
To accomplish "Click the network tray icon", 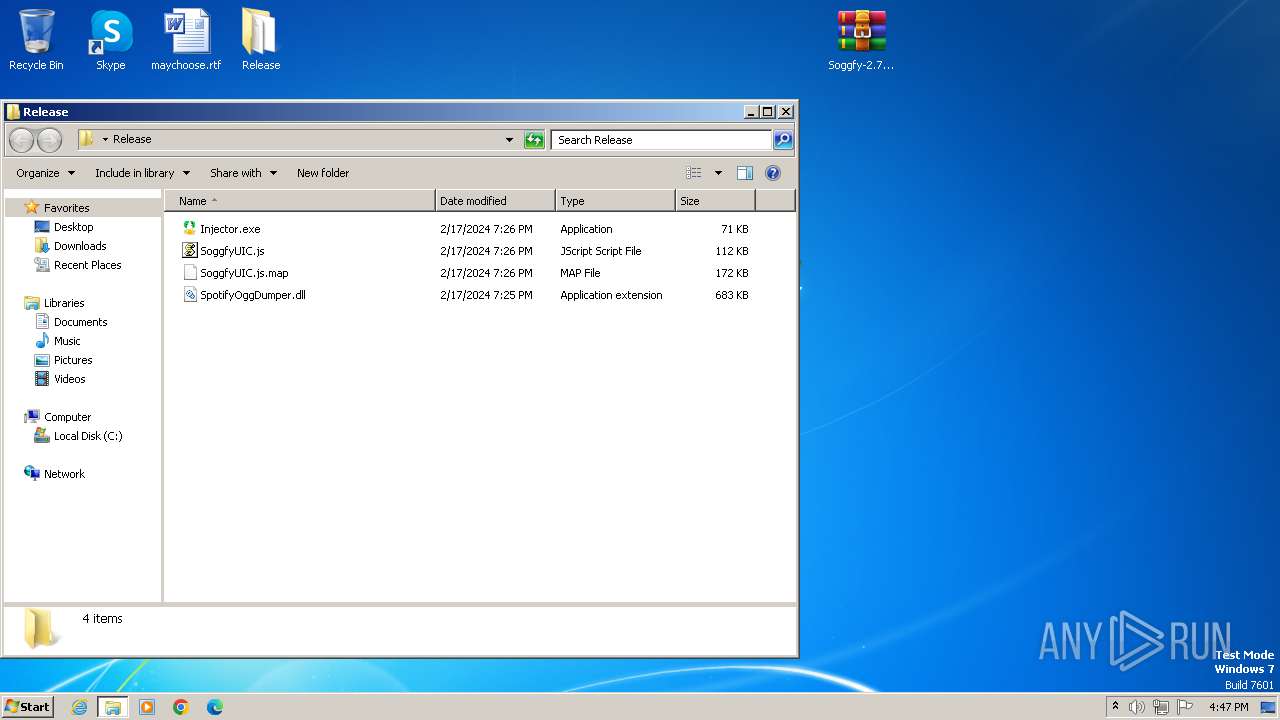I will [x=1161, y=707].
